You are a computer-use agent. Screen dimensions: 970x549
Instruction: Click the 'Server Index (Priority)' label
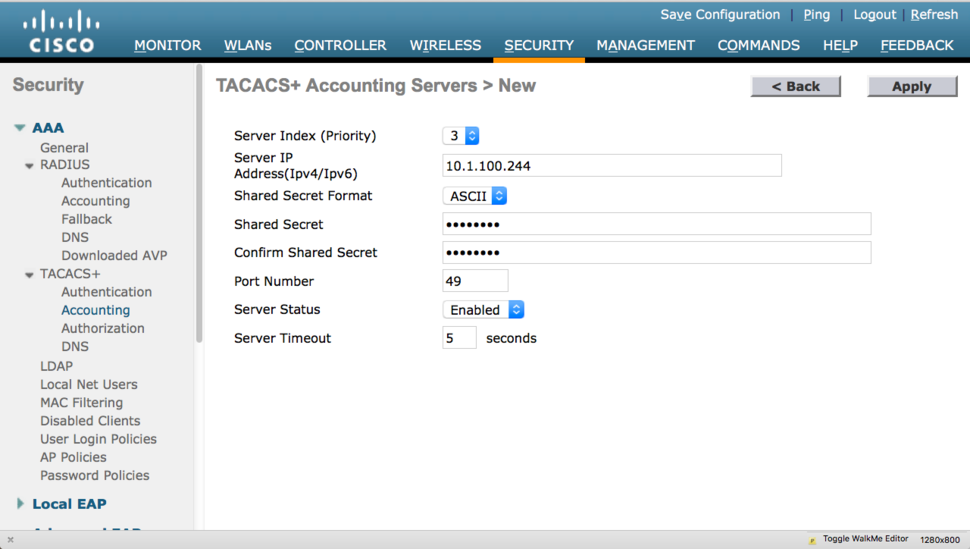tap(305, 136)
